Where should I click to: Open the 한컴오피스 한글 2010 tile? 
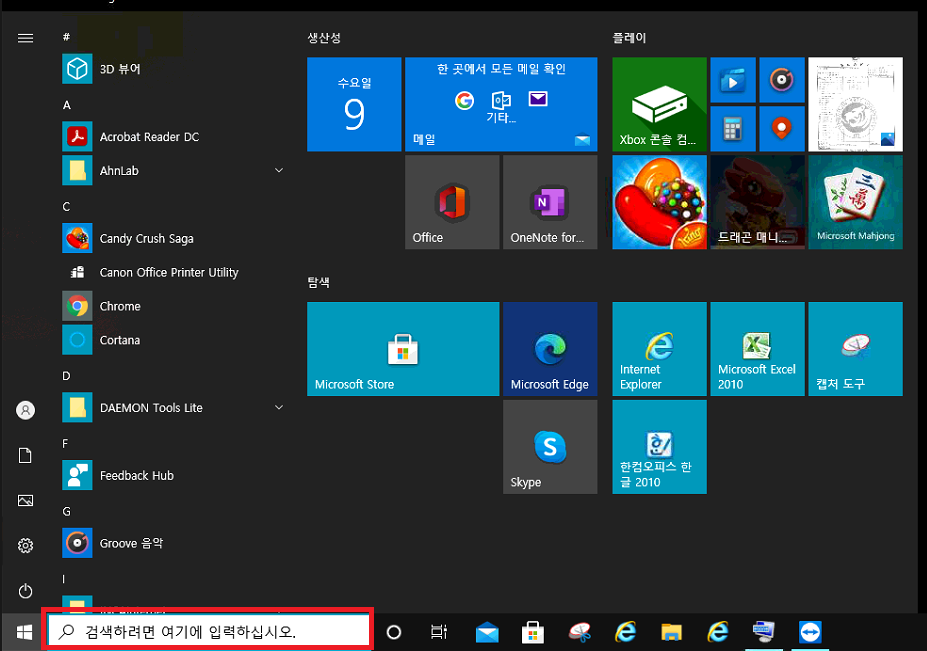660,447
